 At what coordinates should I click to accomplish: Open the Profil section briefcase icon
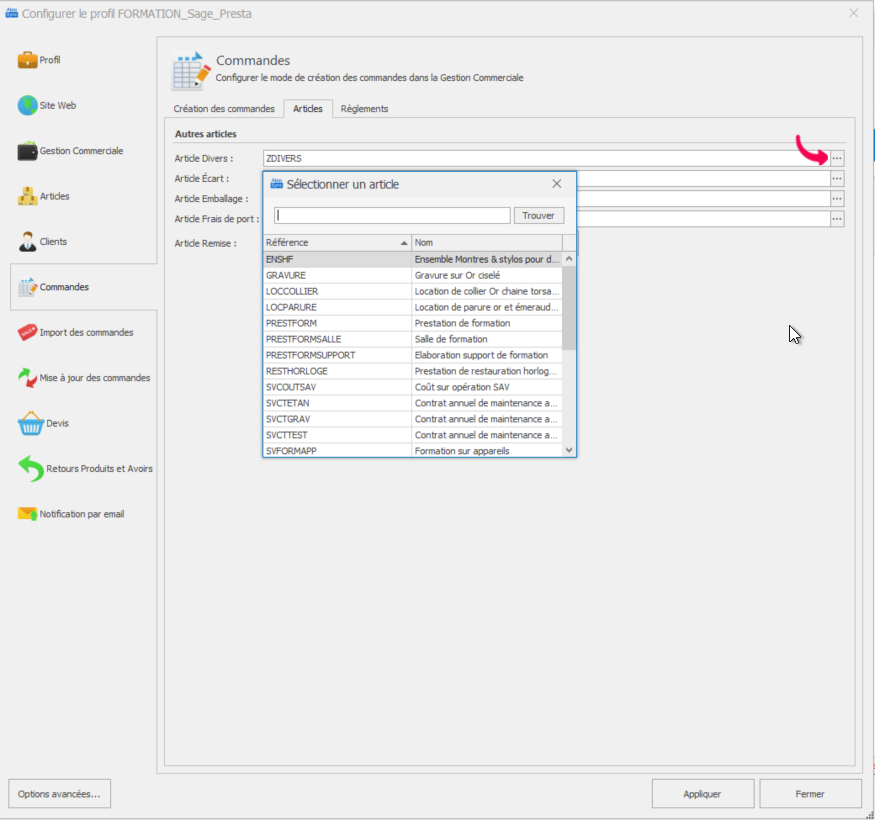[27, 60]
